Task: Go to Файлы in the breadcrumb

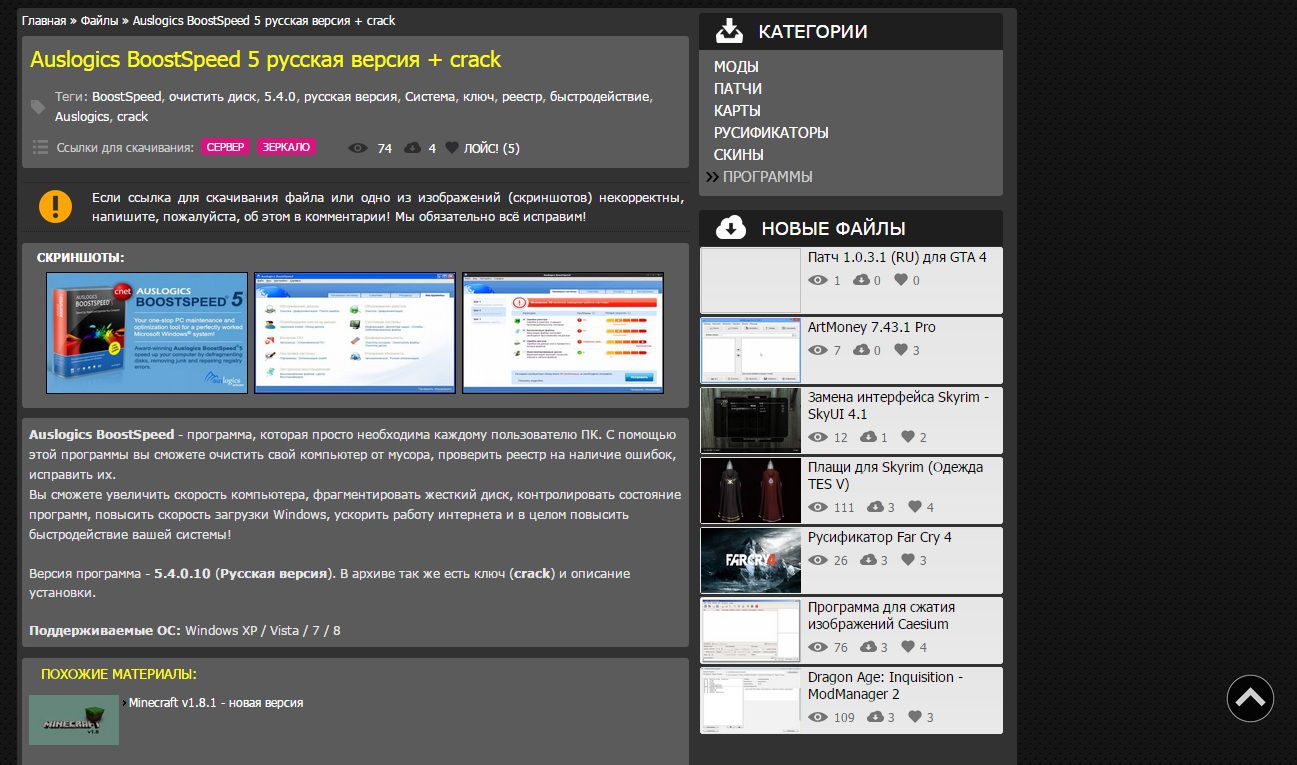Action: pos(100,20)
